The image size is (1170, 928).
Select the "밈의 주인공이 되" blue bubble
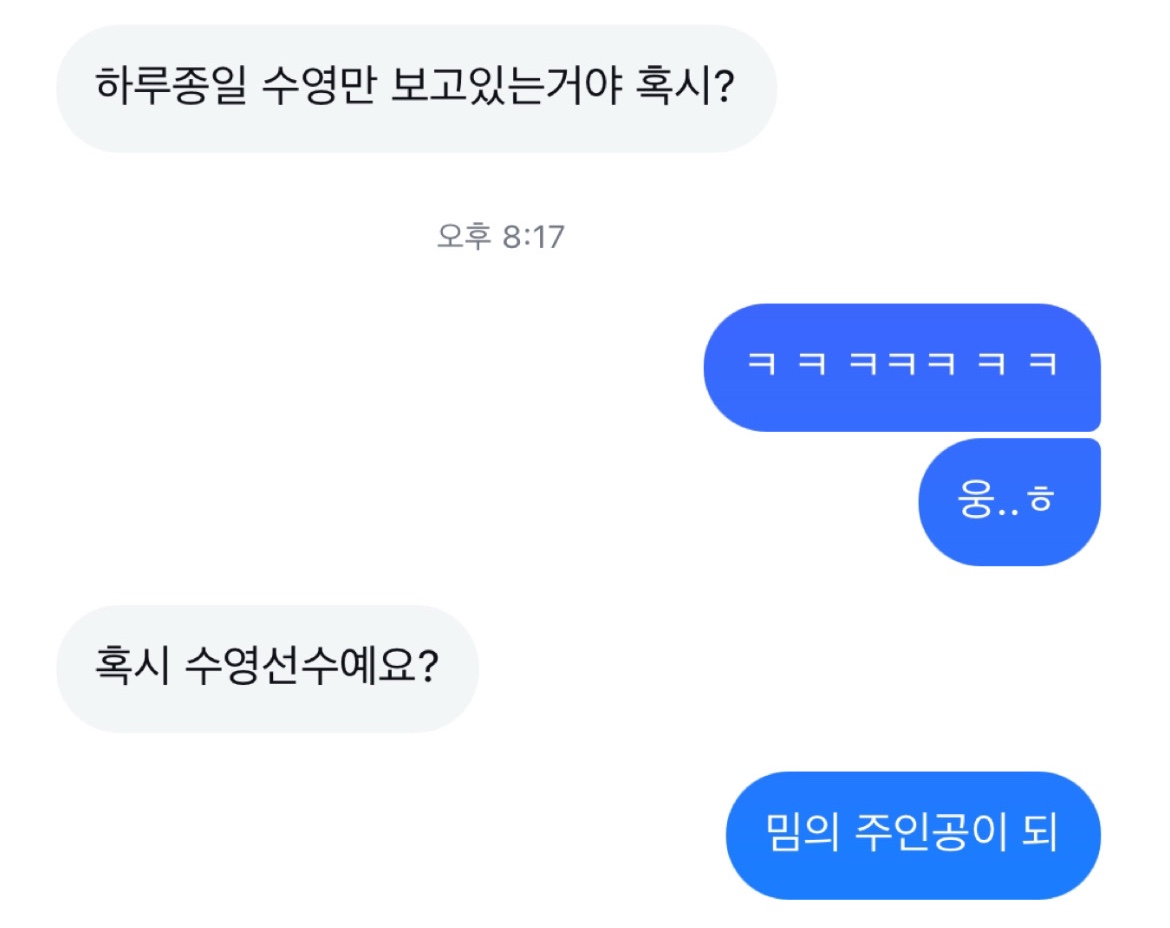point(912,835)
